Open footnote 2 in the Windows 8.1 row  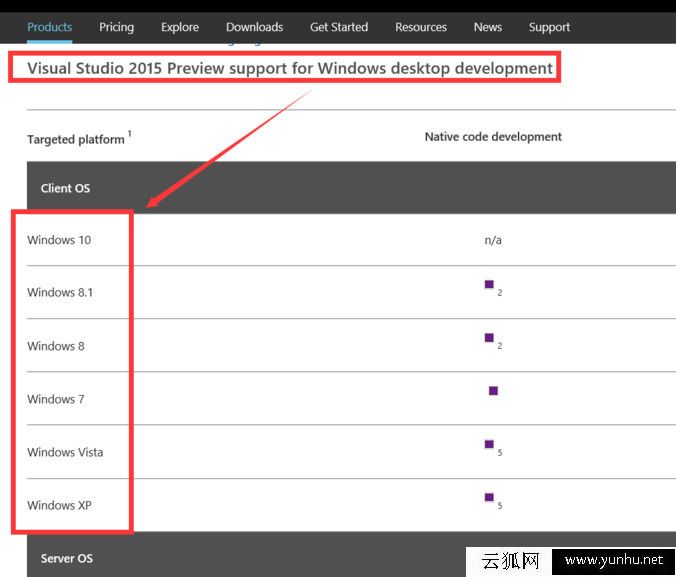point(500,293)
